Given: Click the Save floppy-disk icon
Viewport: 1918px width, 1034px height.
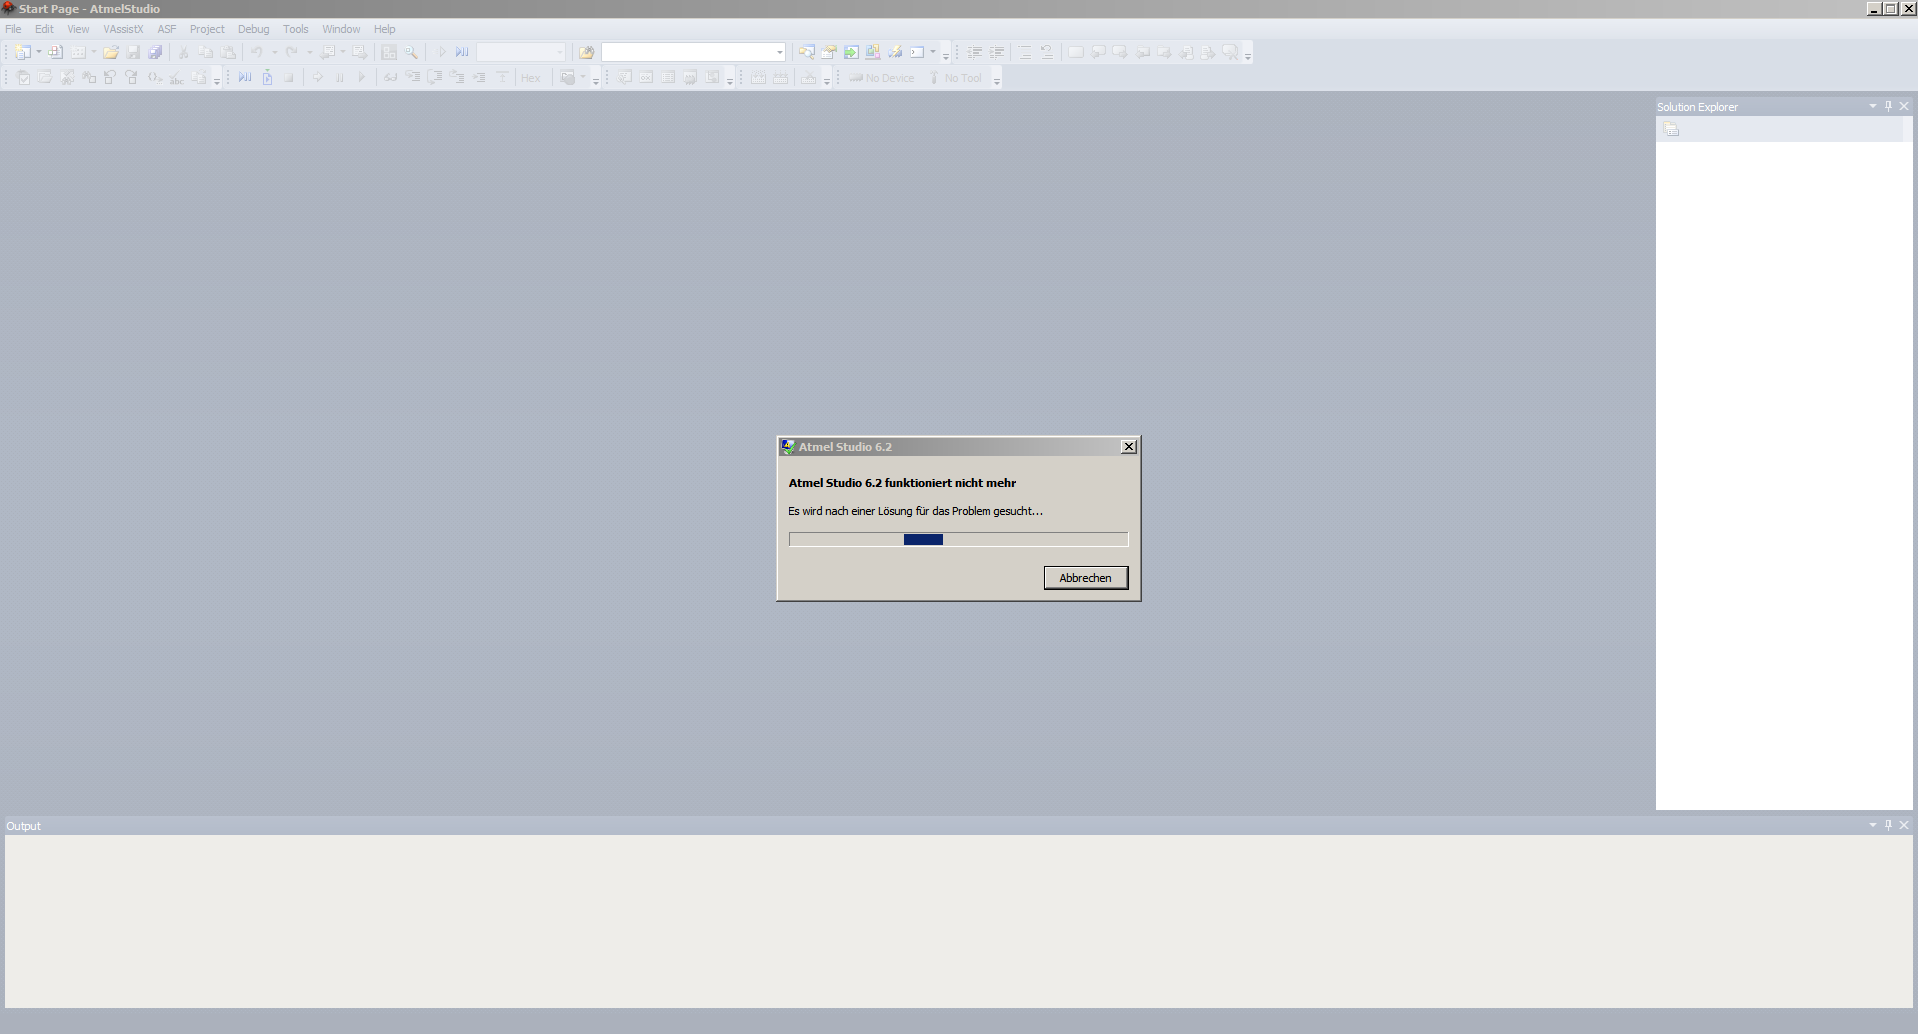Looking at the screenshot, I should (133, 52).
